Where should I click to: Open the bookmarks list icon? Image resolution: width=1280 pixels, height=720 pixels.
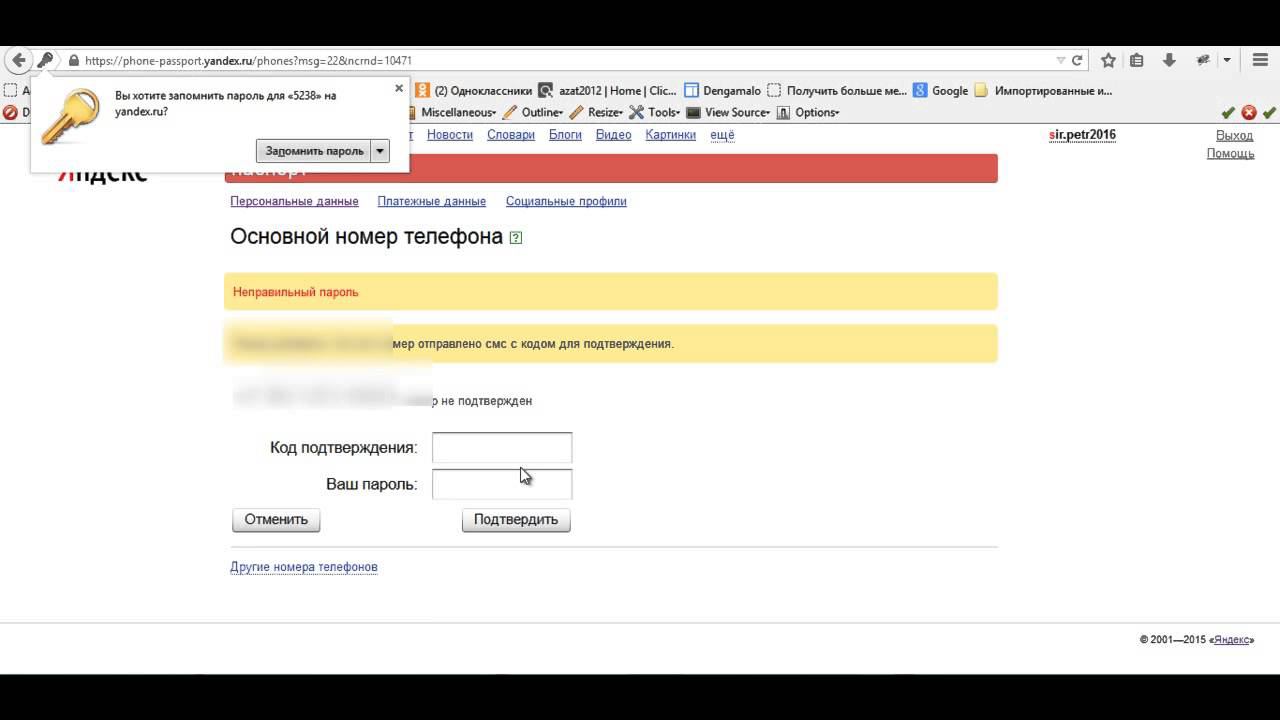[x=1137, y=60]
